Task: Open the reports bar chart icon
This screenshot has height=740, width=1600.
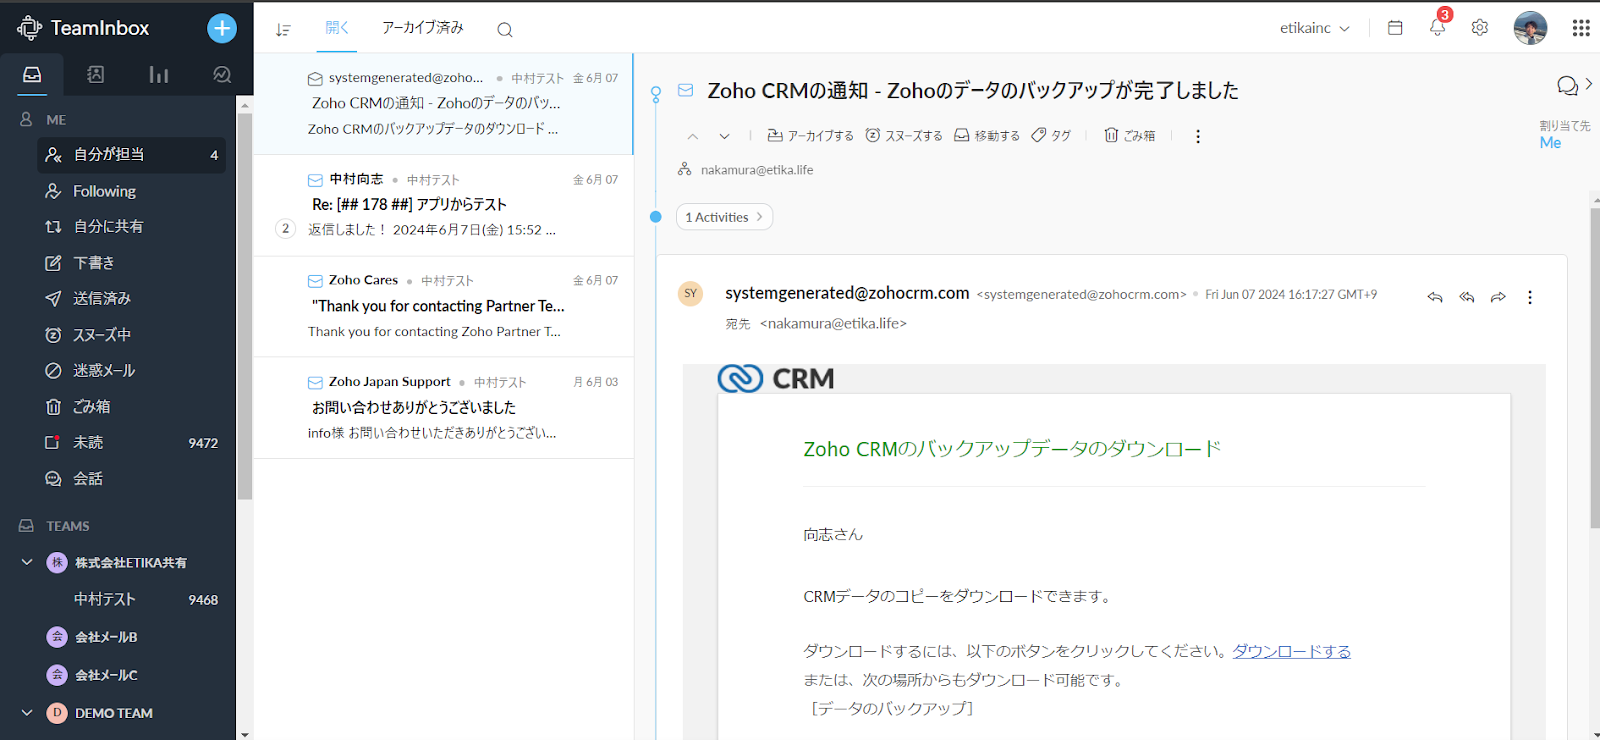Action: click(x=158, y=75)
